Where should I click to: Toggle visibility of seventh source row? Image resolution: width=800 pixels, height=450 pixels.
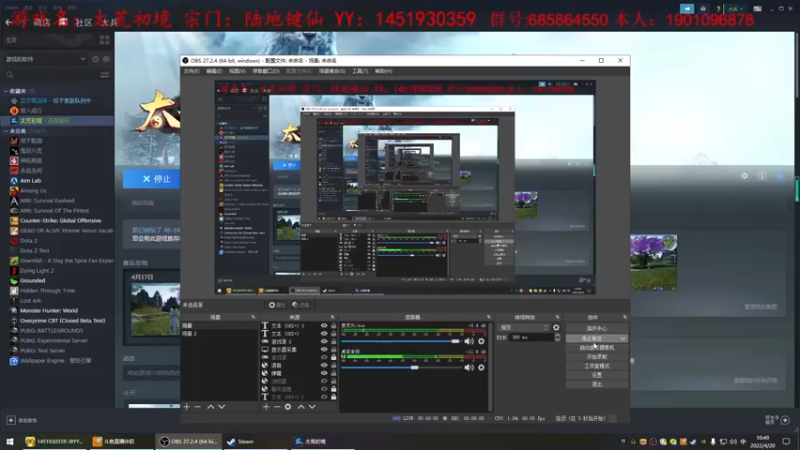tap(324, 373)
